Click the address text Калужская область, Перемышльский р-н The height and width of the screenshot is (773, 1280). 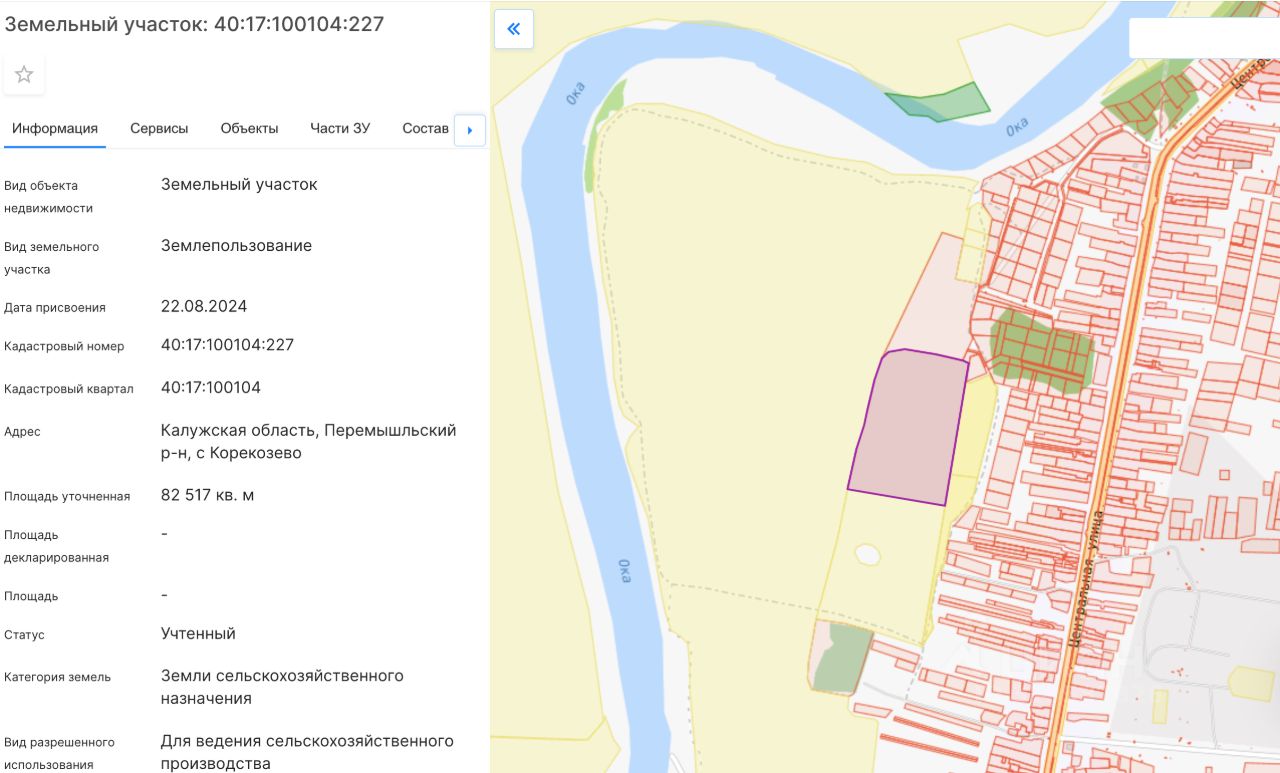(308, 441)
